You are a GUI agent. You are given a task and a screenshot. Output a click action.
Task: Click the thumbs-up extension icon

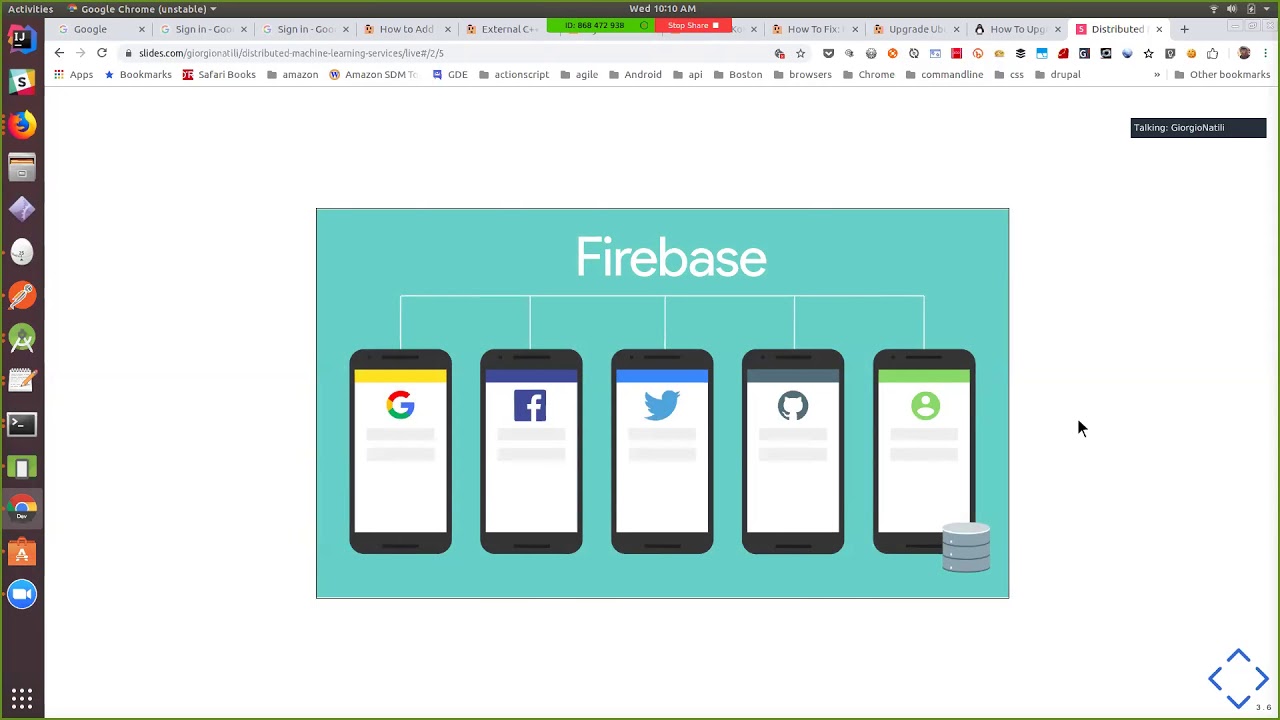[x=1212, y=53]
